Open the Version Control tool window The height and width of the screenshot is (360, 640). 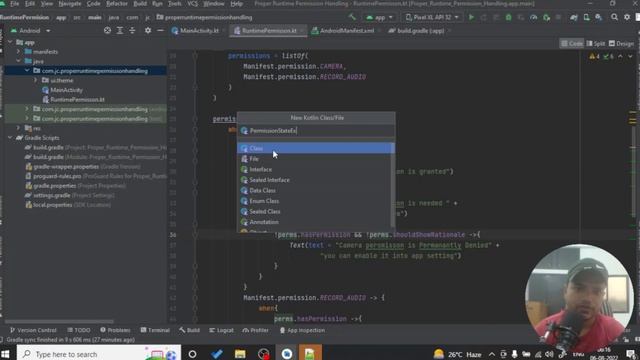[x=33, y=330]
